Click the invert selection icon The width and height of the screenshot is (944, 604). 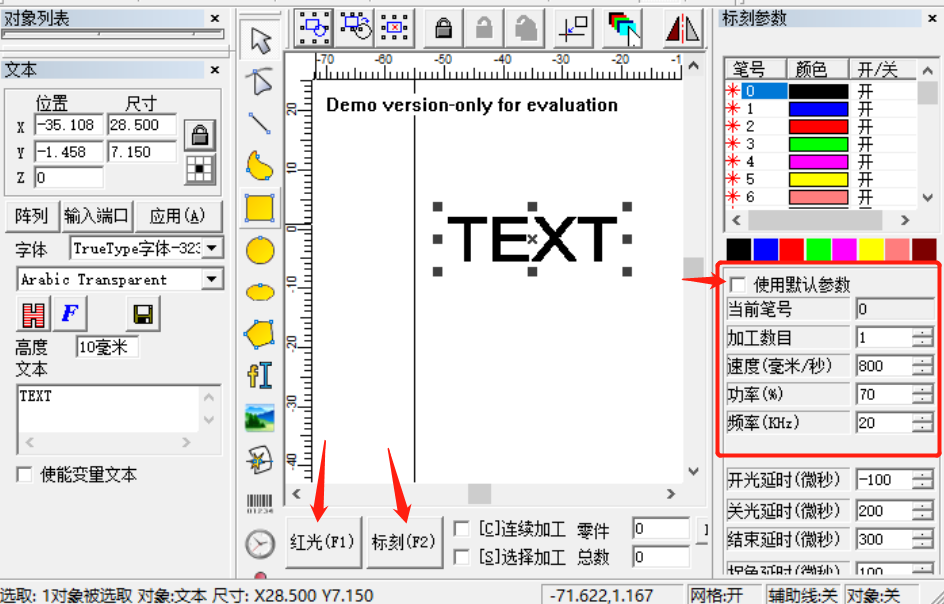pos(355,28)
